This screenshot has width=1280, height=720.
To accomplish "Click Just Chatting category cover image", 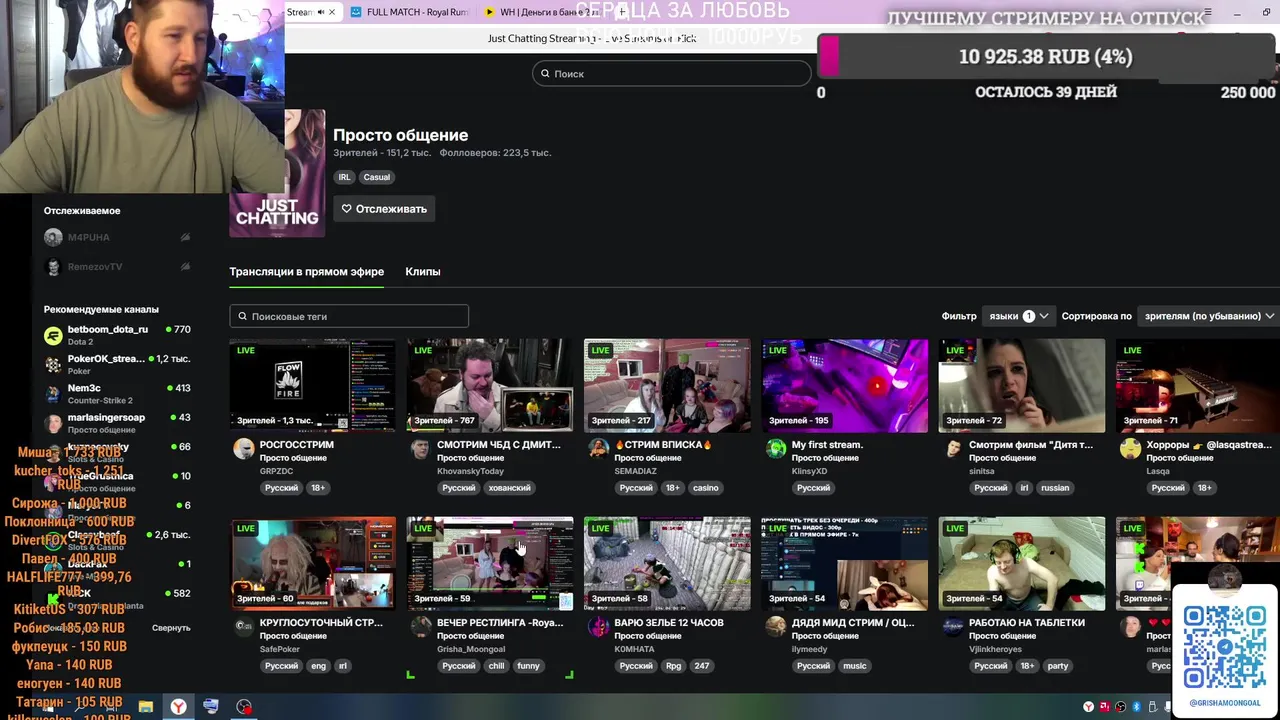I will 277,173.
